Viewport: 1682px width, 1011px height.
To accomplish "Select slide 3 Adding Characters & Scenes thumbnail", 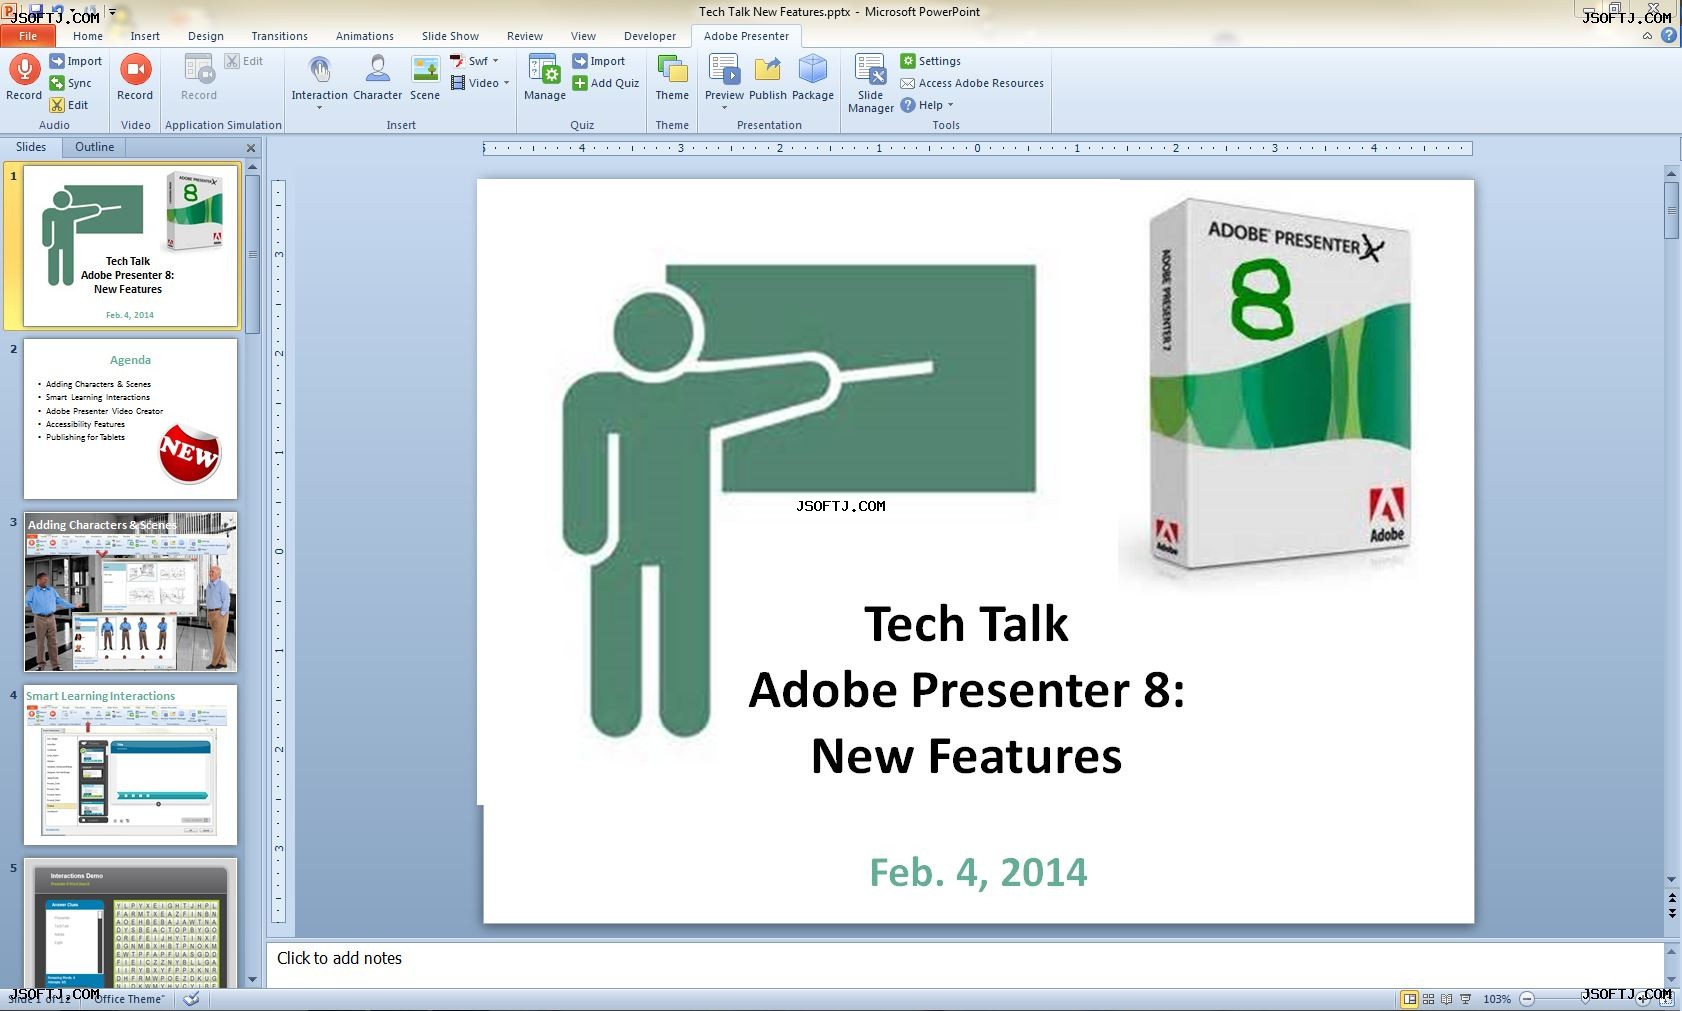I will [131, 592].
